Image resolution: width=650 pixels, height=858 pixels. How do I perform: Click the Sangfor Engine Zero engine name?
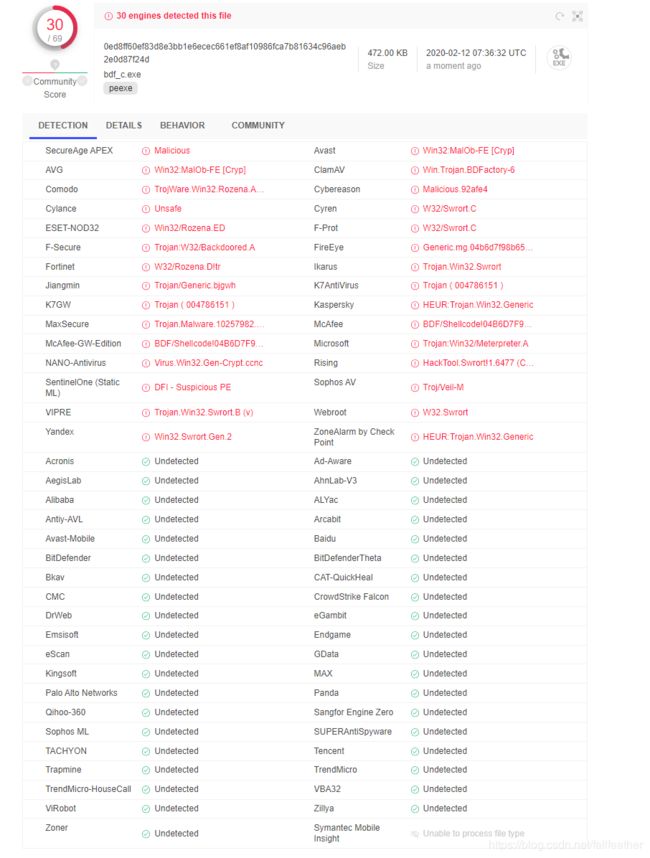(x=353, y=712)
